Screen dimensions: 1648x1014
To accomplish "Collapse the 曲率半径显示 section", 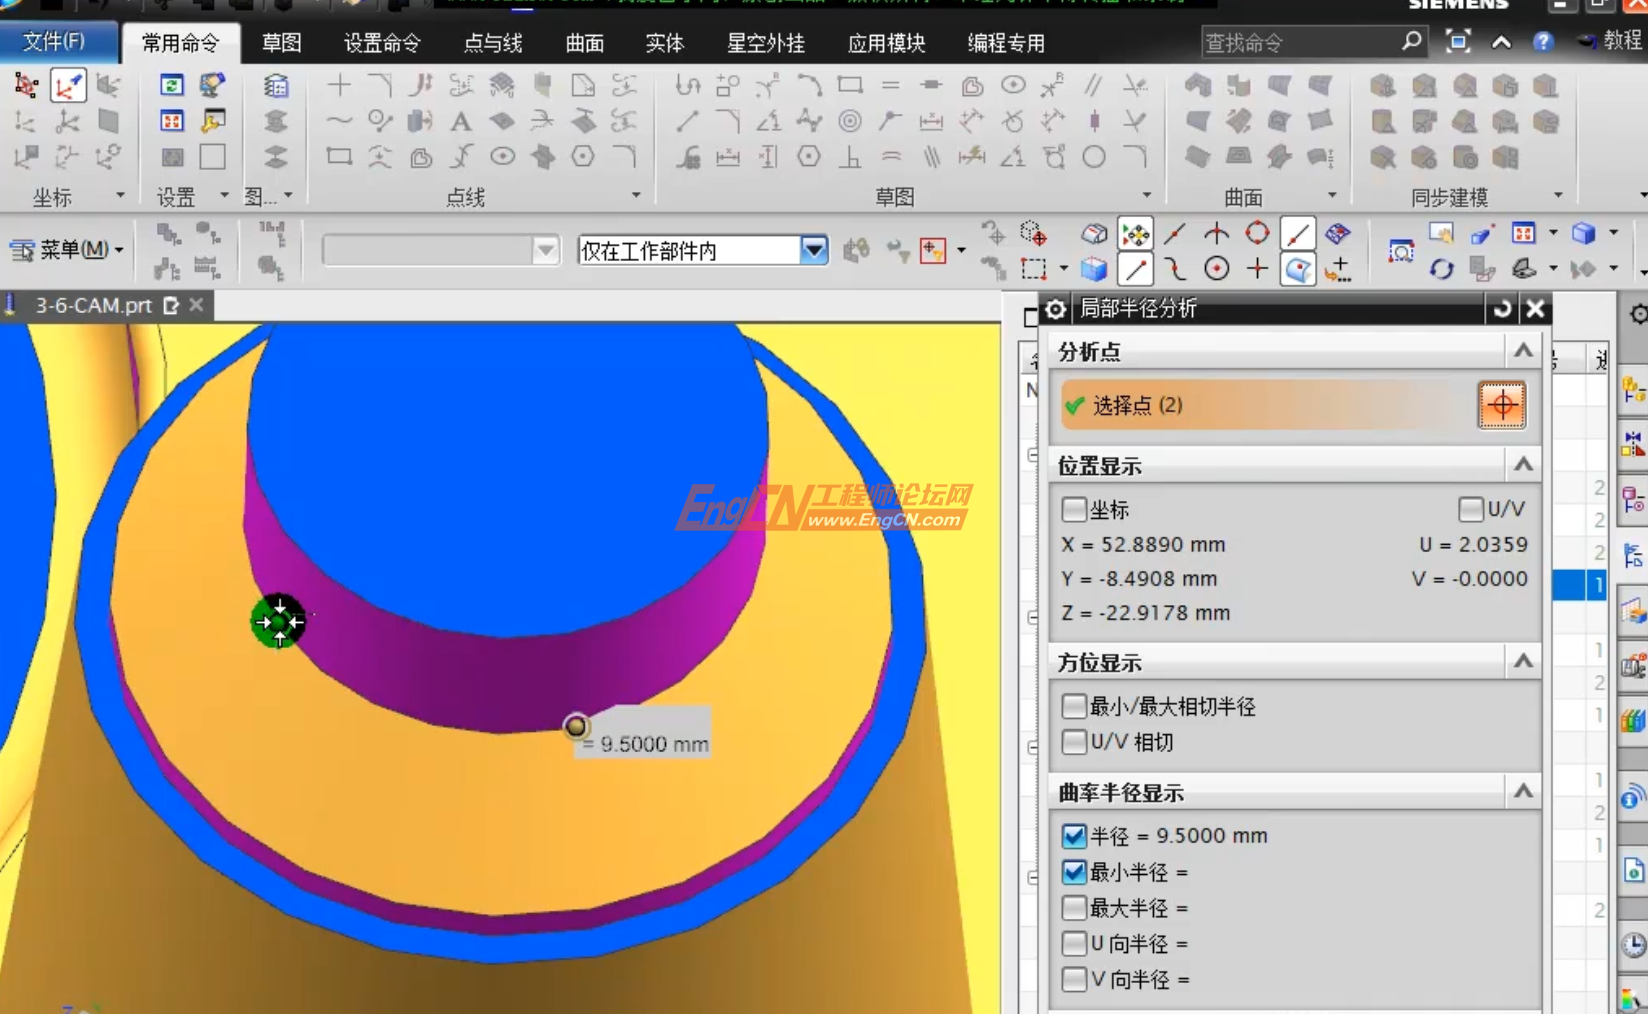I will pyautogui.click(x=1522, y=792).
